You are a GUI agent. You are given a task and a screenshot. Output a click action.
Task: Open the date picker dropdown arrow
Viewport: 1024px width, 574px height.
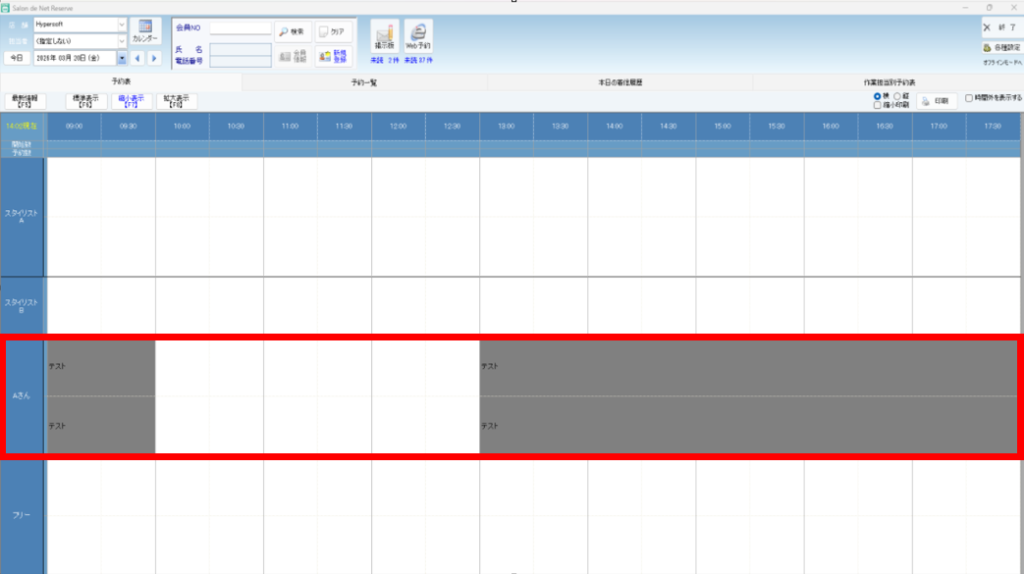(122, 58)
